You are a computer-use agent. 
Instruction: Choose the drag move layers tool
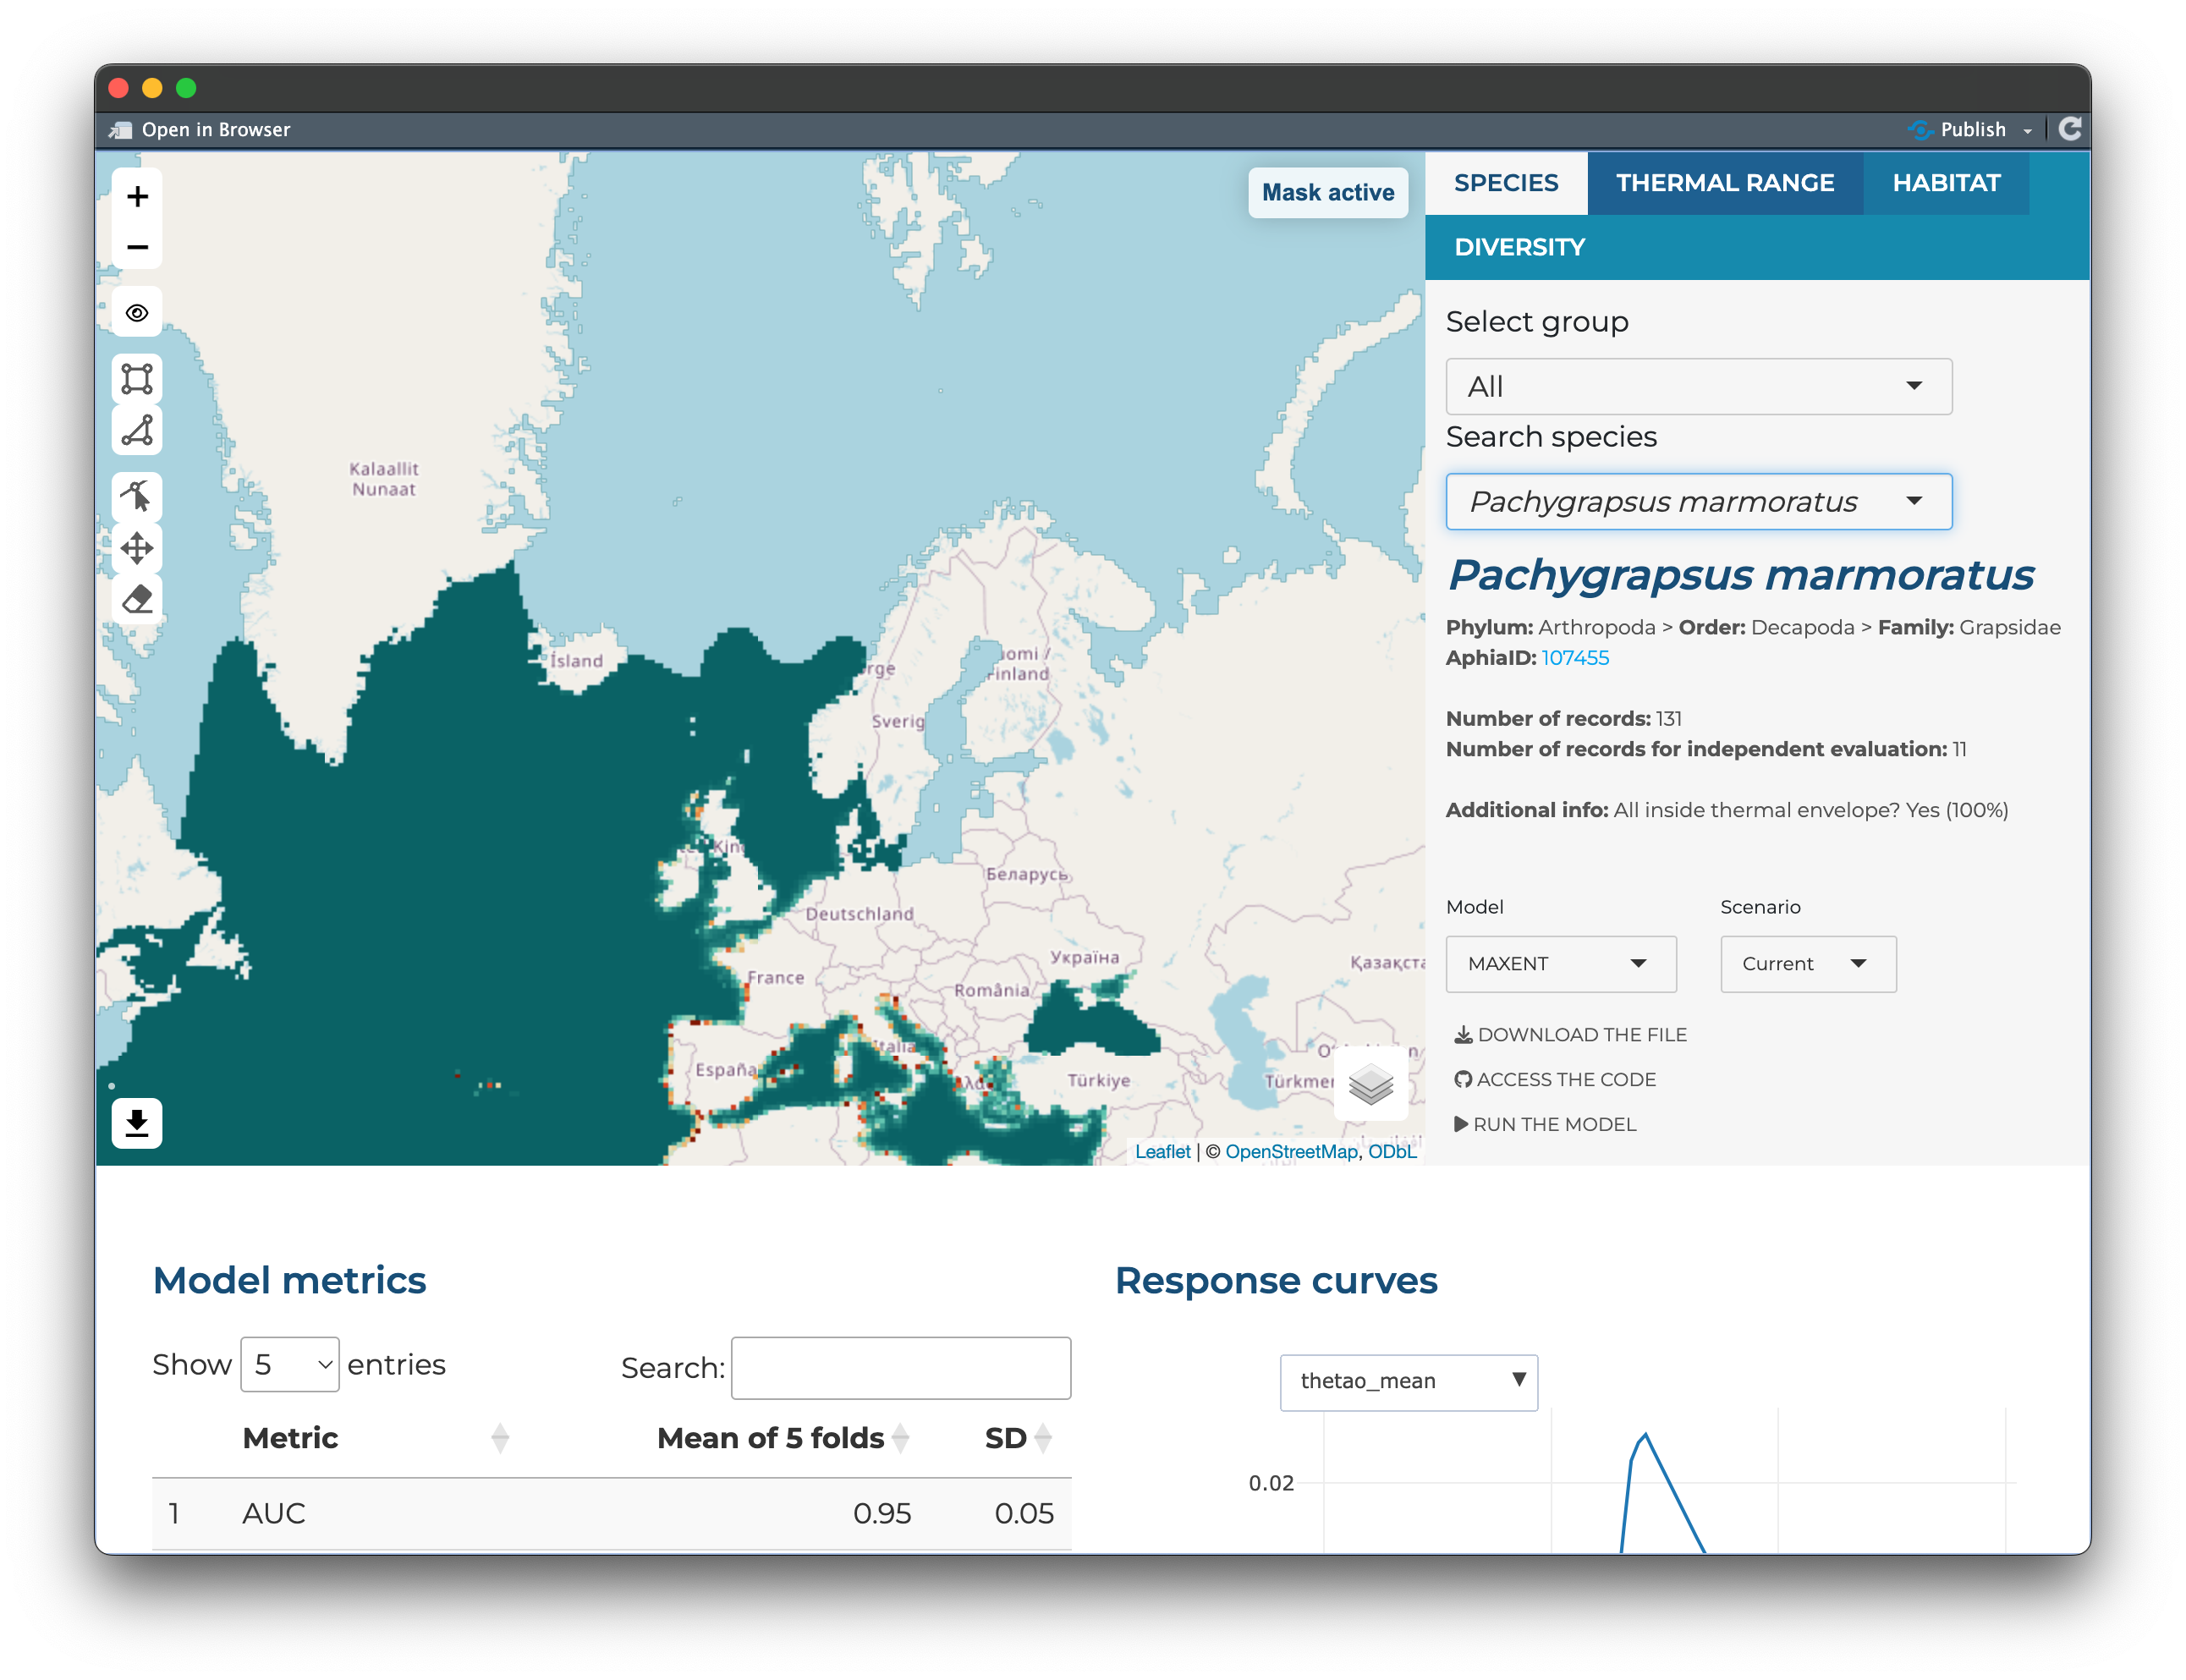[x=137, y=548]
